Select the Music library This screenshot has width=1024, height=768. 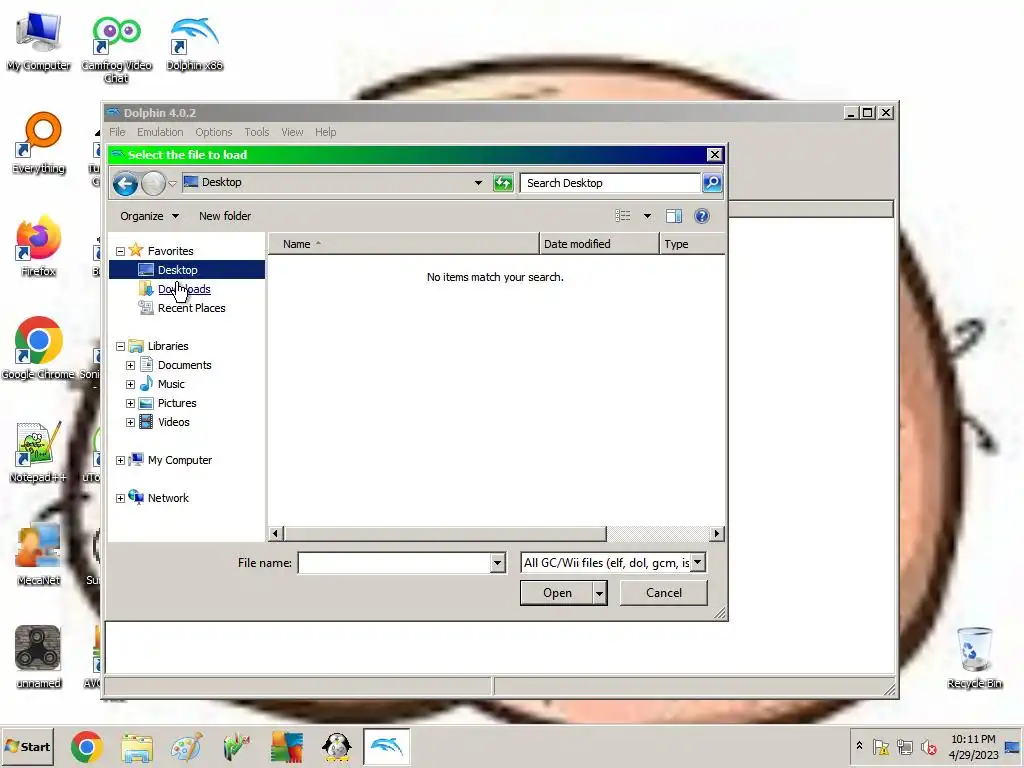[x=171, y=384]
